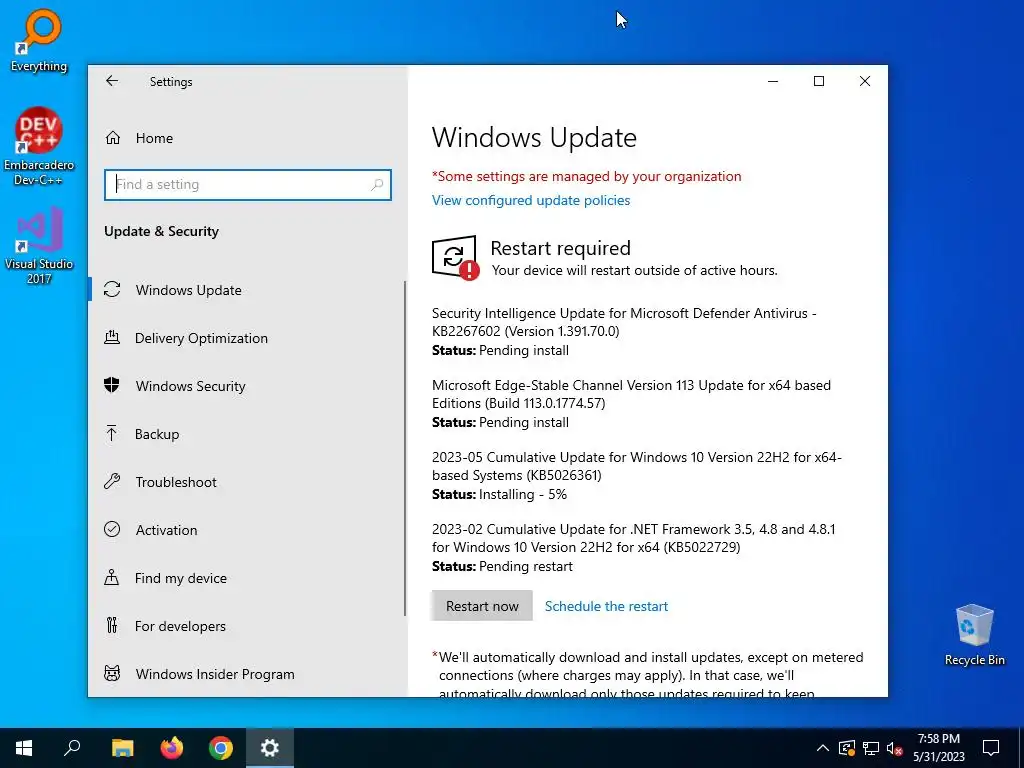The width and height of the screenshot is (1024, 768).
Task: Click the muted volume tray icon
Action: [x=894, y=748]
